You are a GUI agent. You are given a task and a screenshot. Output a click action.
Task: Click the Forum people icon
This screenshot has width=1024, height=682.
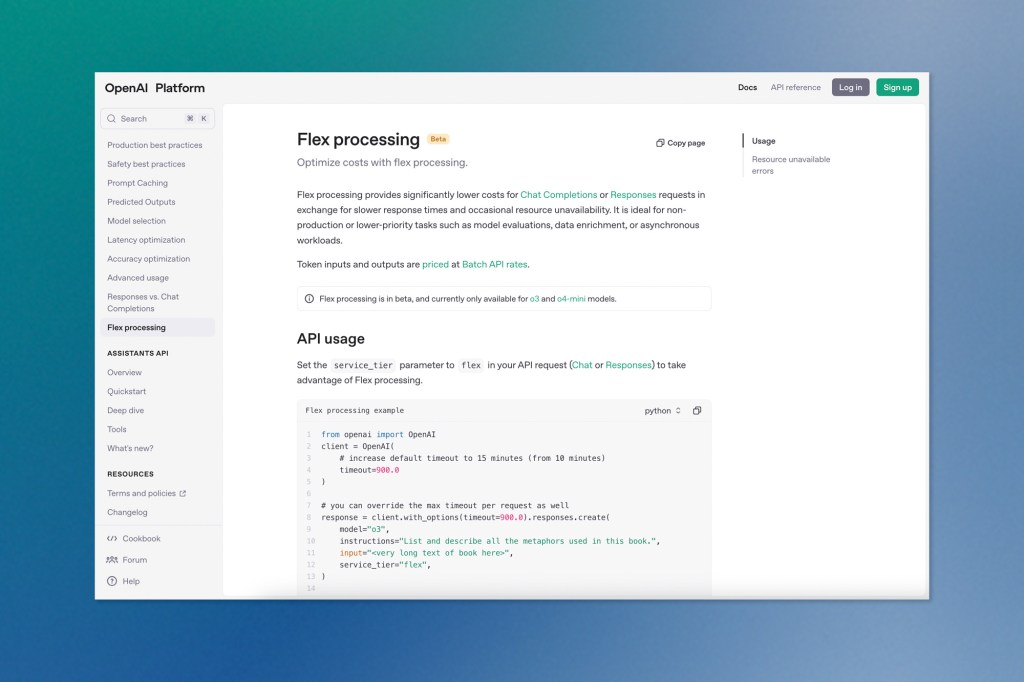pos(112,560)
